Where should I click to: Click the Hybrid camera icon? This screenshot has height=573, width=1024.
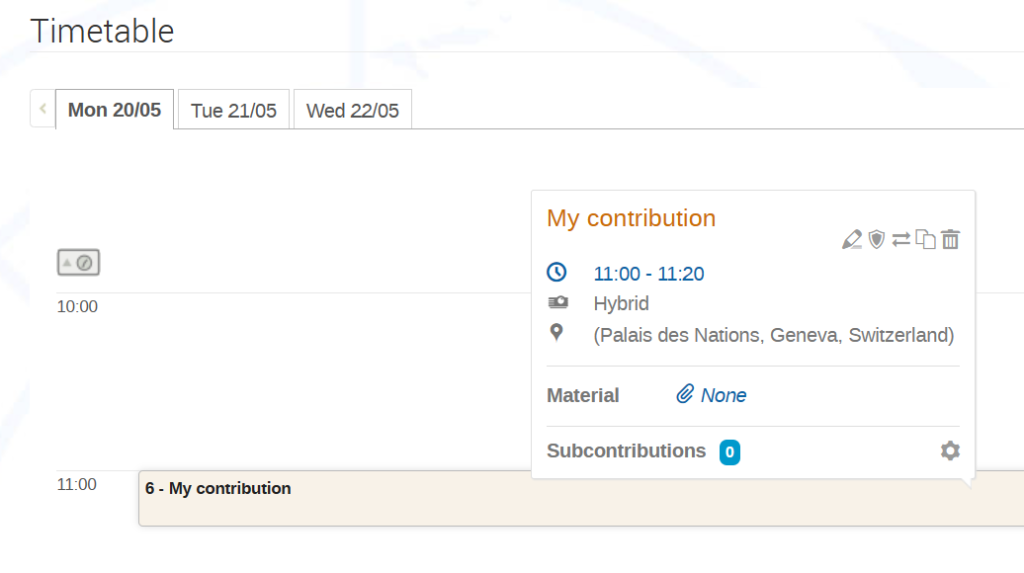(558, 302)
